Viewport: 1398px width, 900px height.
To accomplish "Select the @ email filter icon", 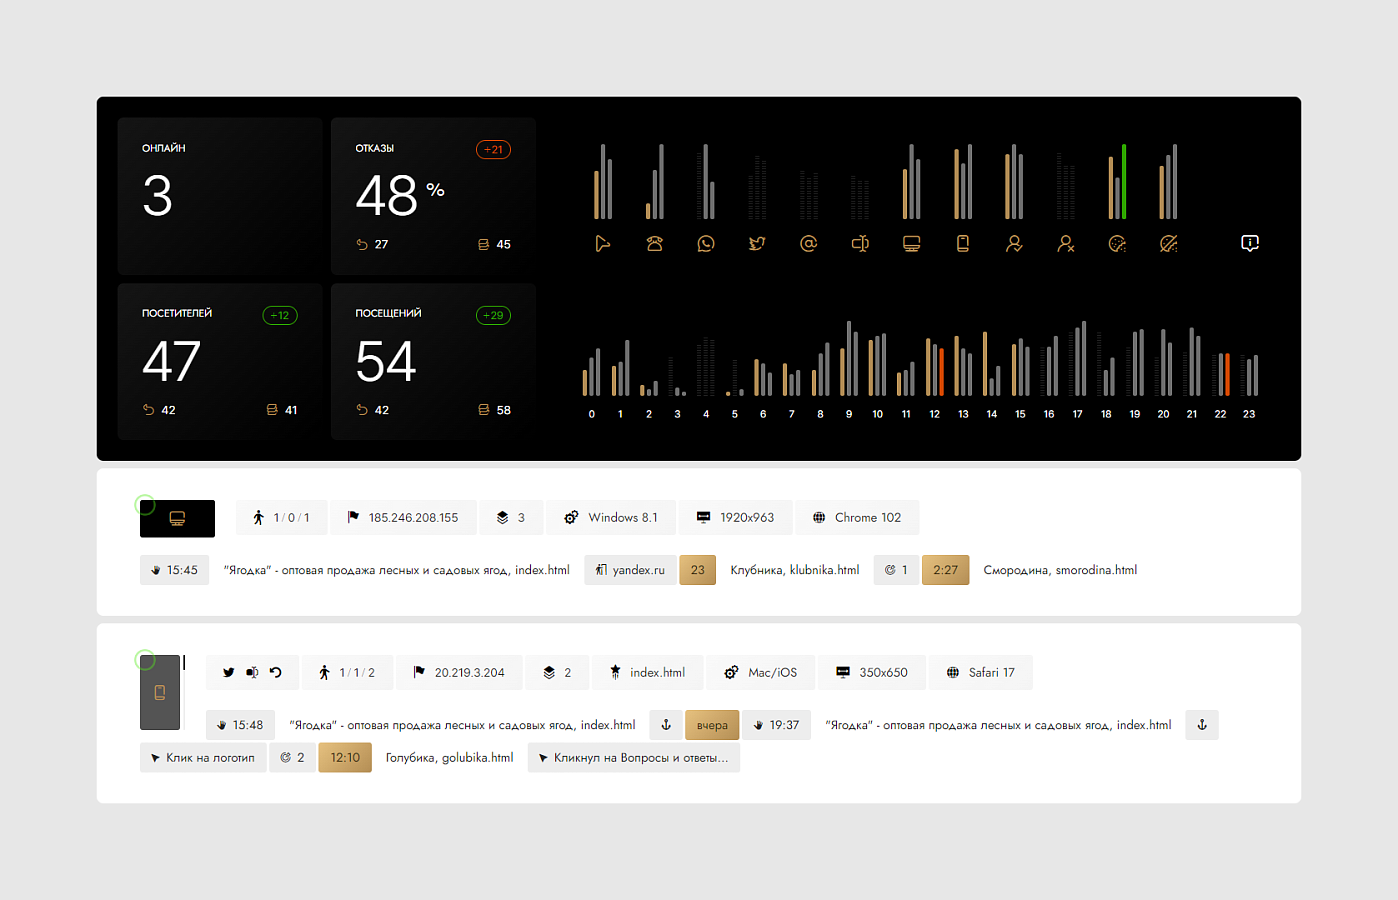I will pos(808,243).
